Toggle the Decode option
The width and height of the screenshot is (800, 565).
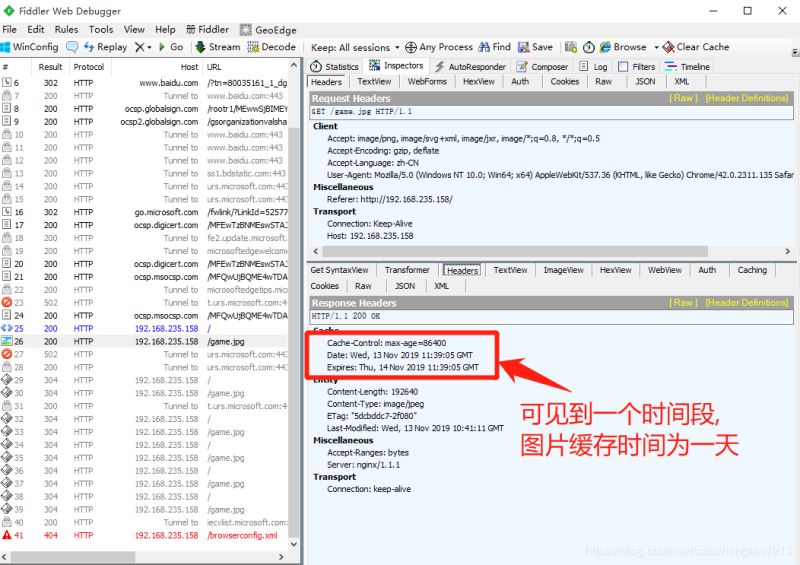(x=271, y=47)
